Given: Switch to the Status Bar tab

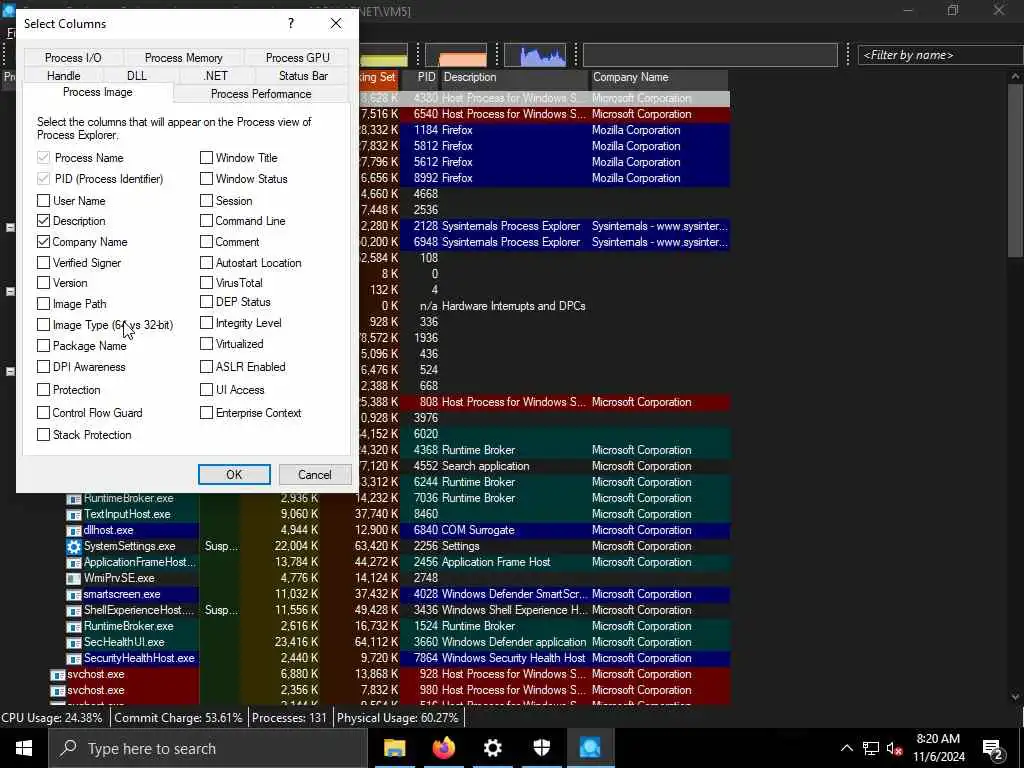Looking at the screenshot, I should [303, 76].
